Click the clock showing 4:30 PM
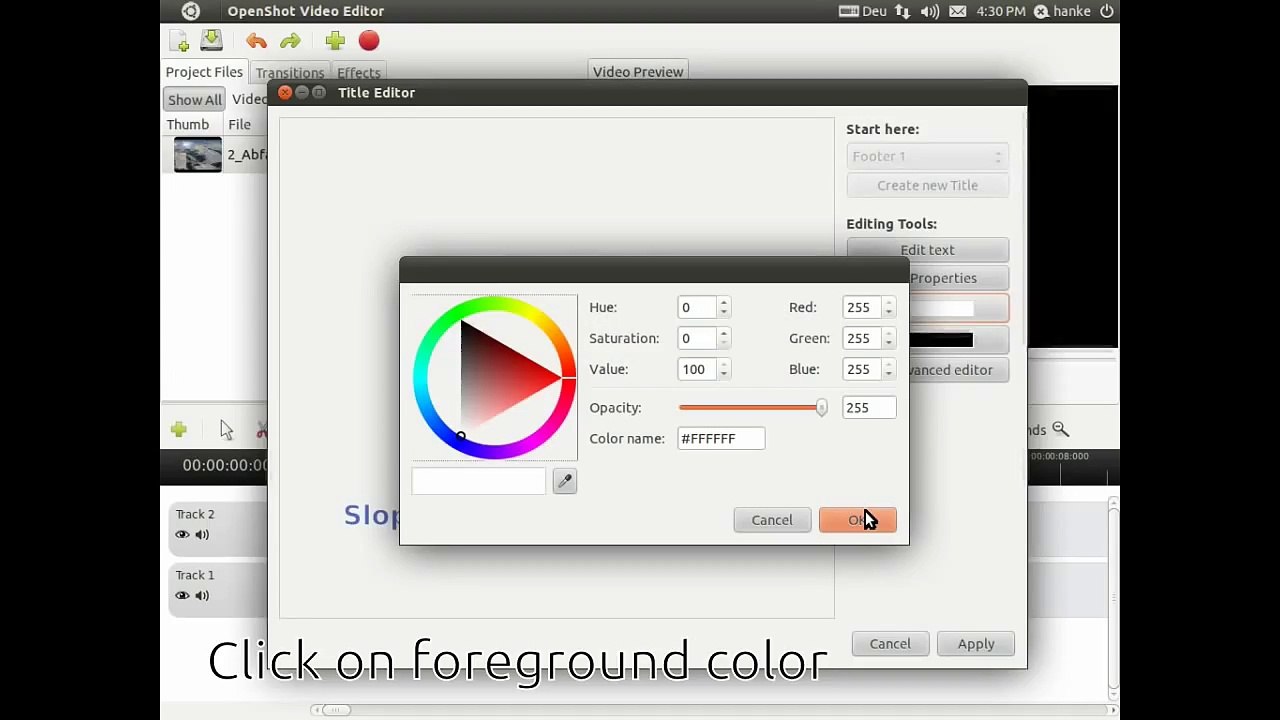The height and width of the screenshot is (720, 1280). click(x=1001, y=11)
